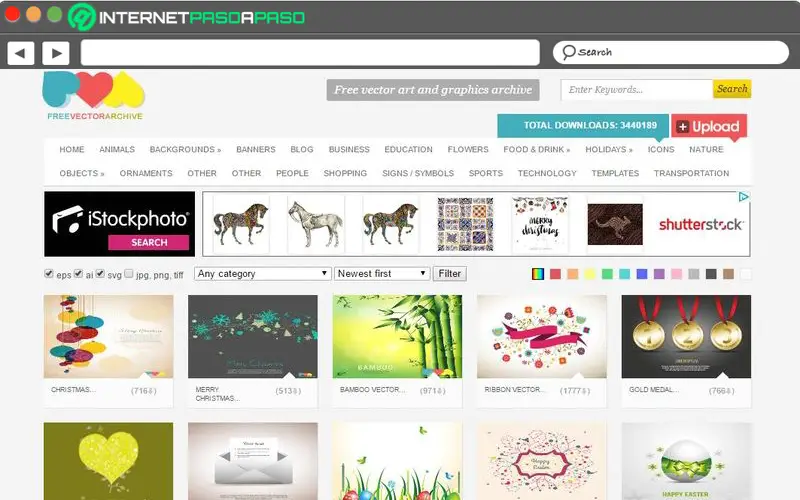Image resolution: width=800 pixels, height=500 pixels.
Task: Click the plus icon on Upload button
Action: click(x=682, y=127)
